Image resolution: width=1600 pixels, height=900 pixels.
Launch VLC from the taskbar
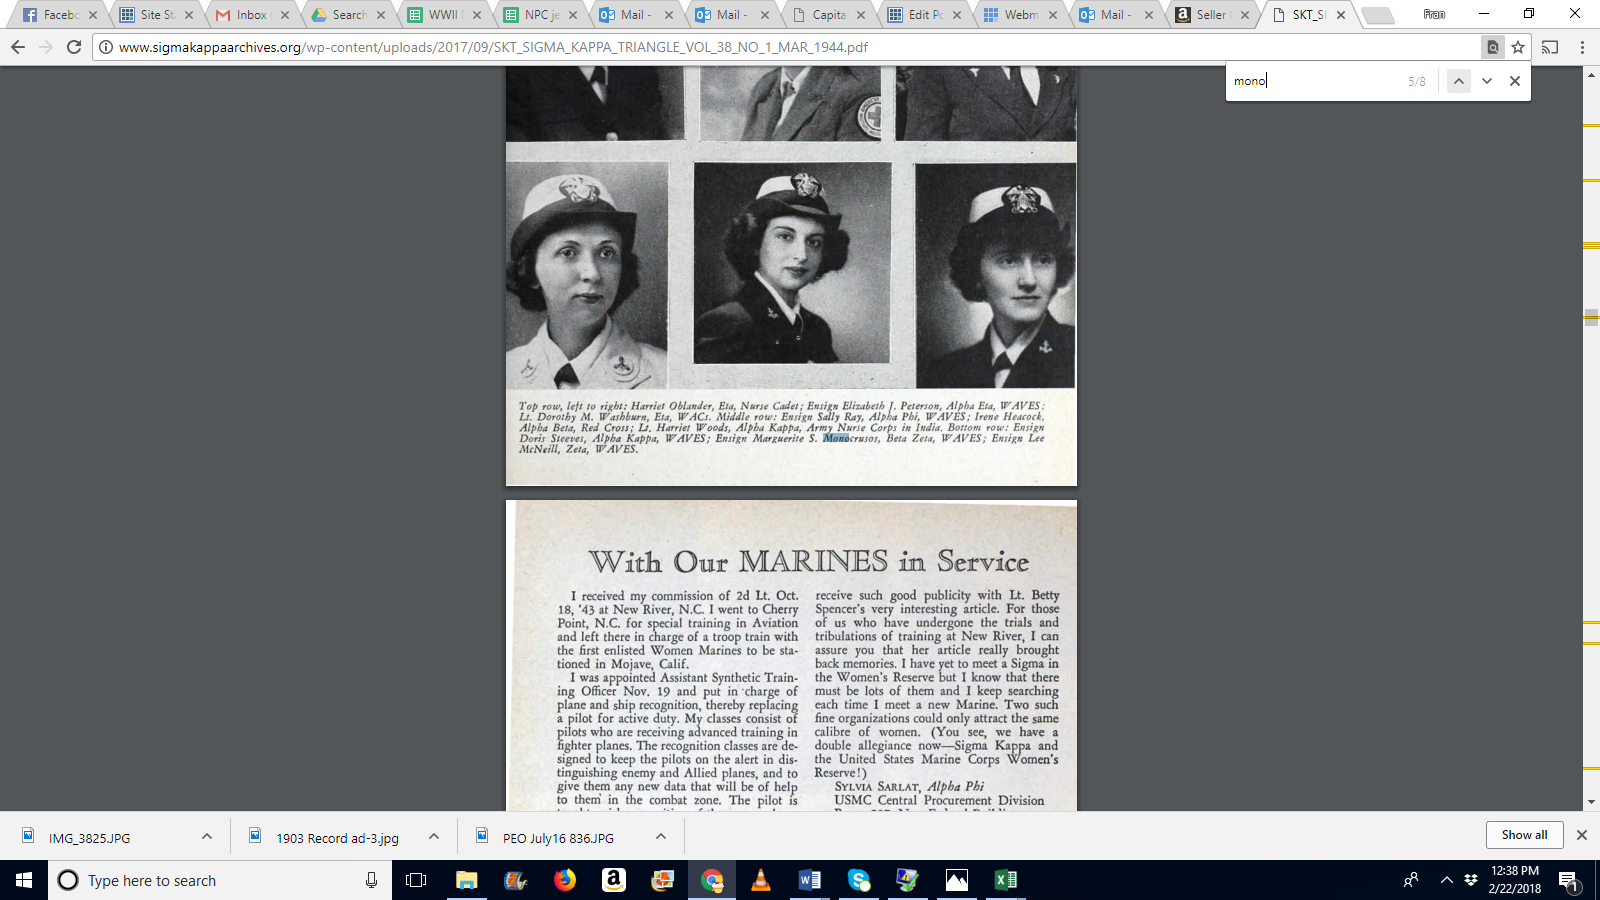[761, 880]
